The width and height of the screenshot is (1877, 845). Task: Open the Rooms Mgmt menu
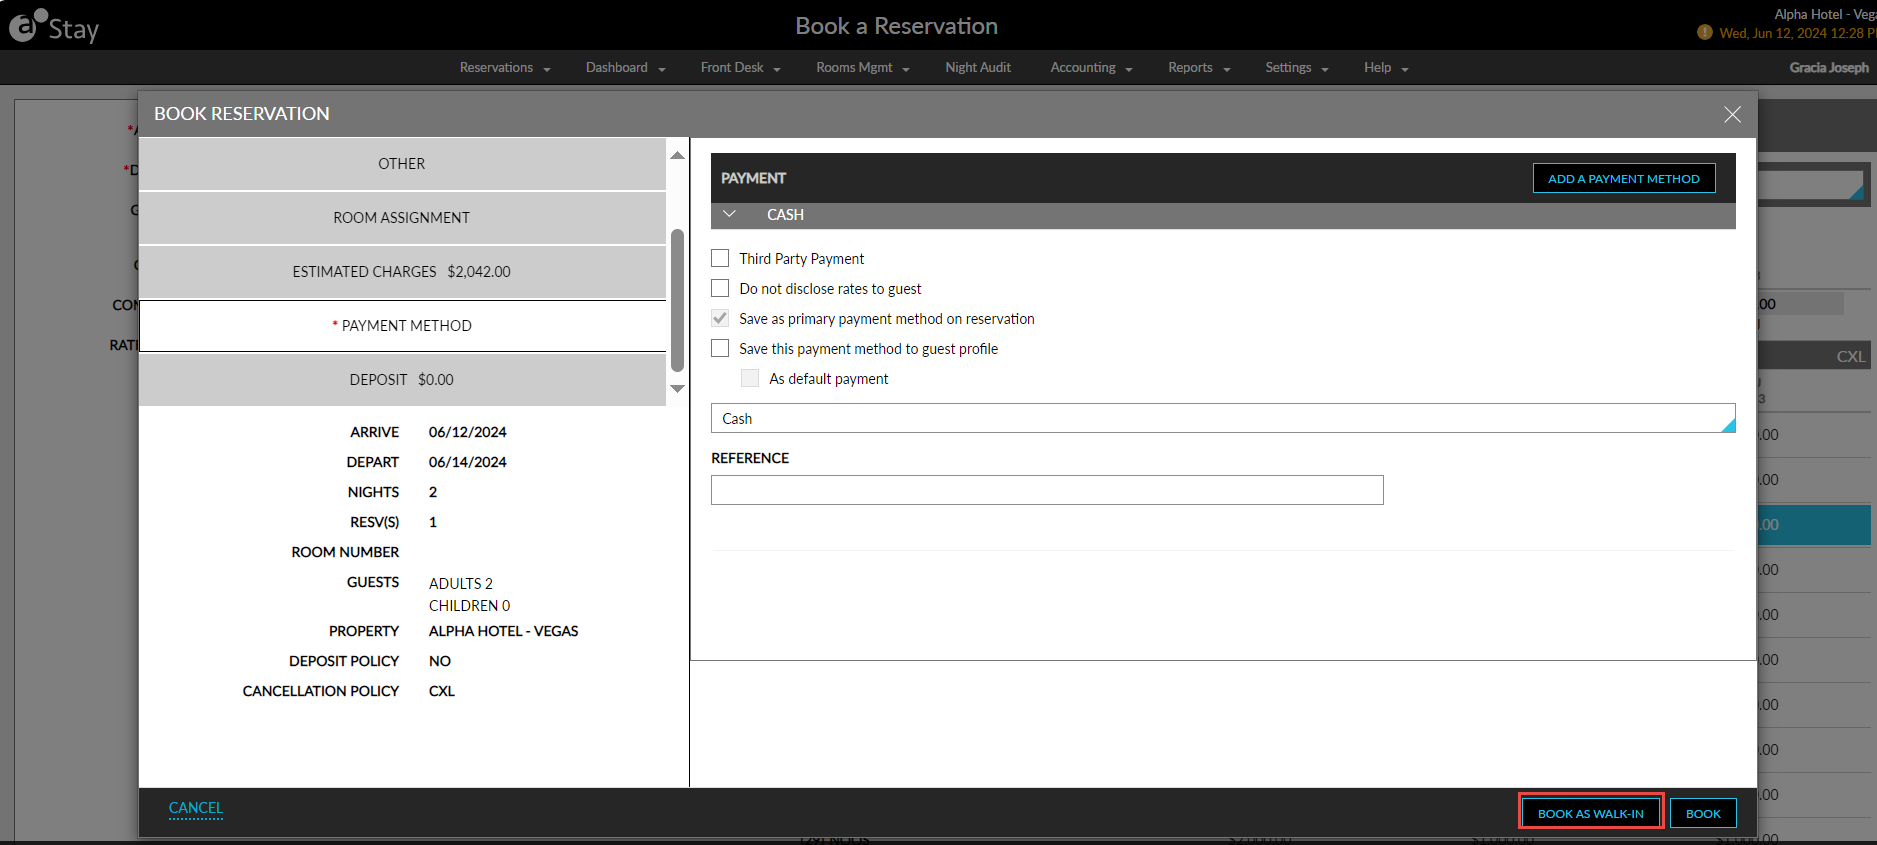tap(862, 68)
